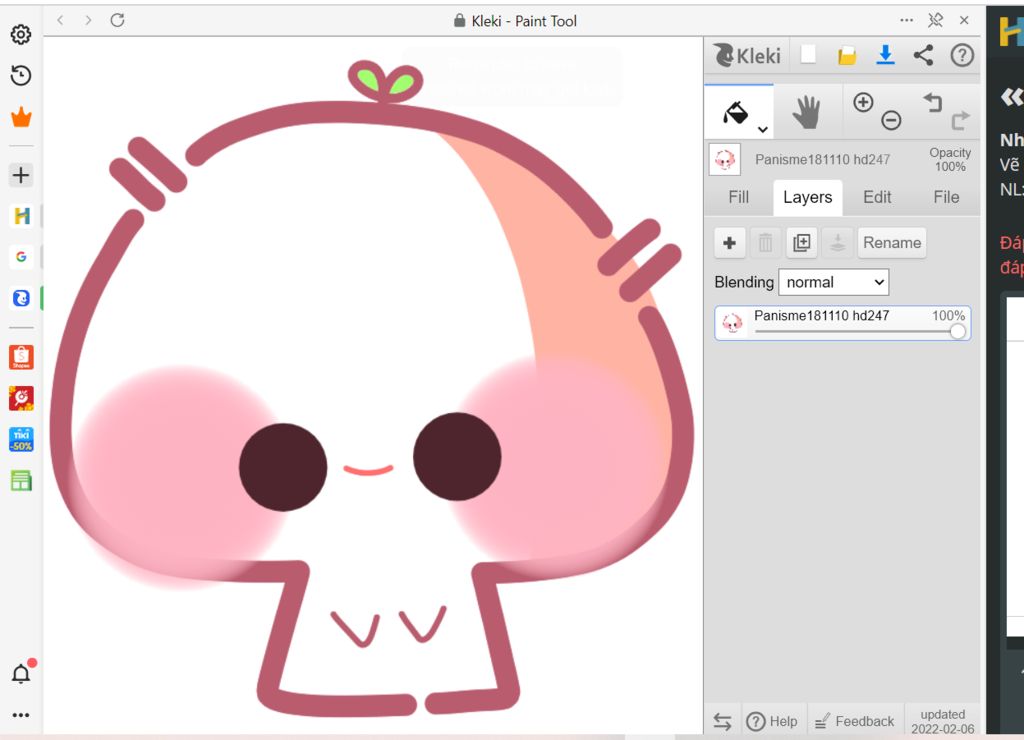Expand the tool selector arrow under paint bucket
The width and height of the screenshot is (1024, 740).
tap(763, 129)
